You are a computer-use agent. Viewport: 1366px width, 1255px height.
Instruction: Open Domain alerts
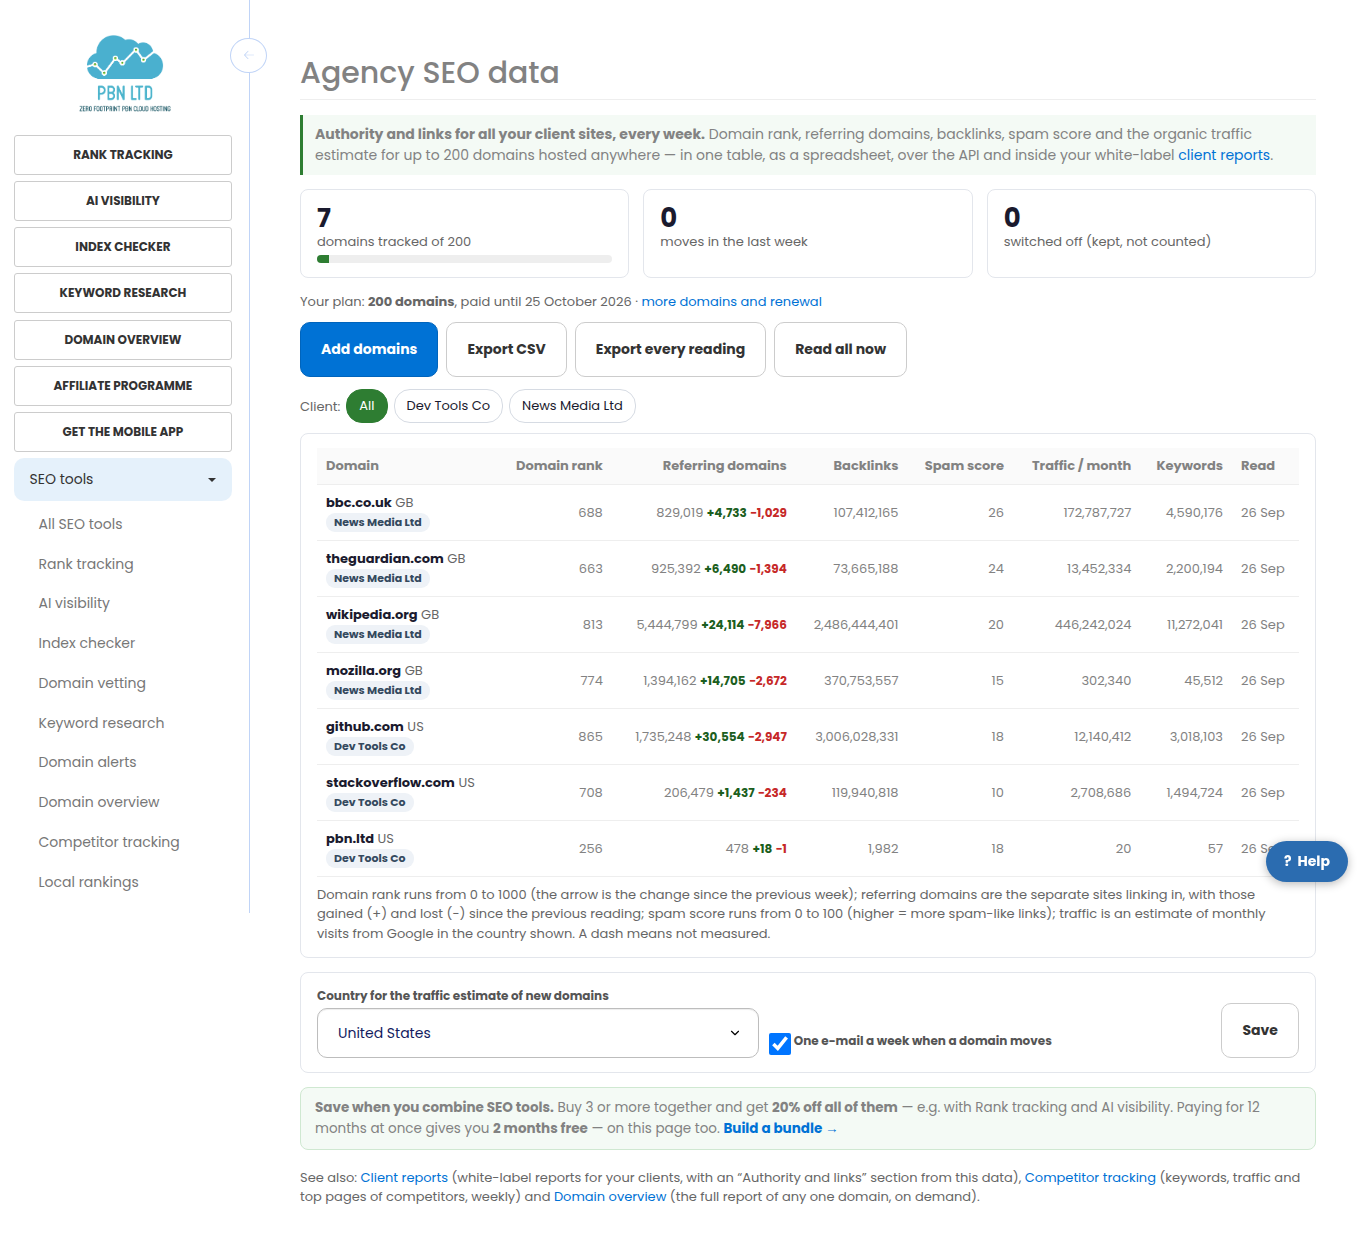pos(87,762)
